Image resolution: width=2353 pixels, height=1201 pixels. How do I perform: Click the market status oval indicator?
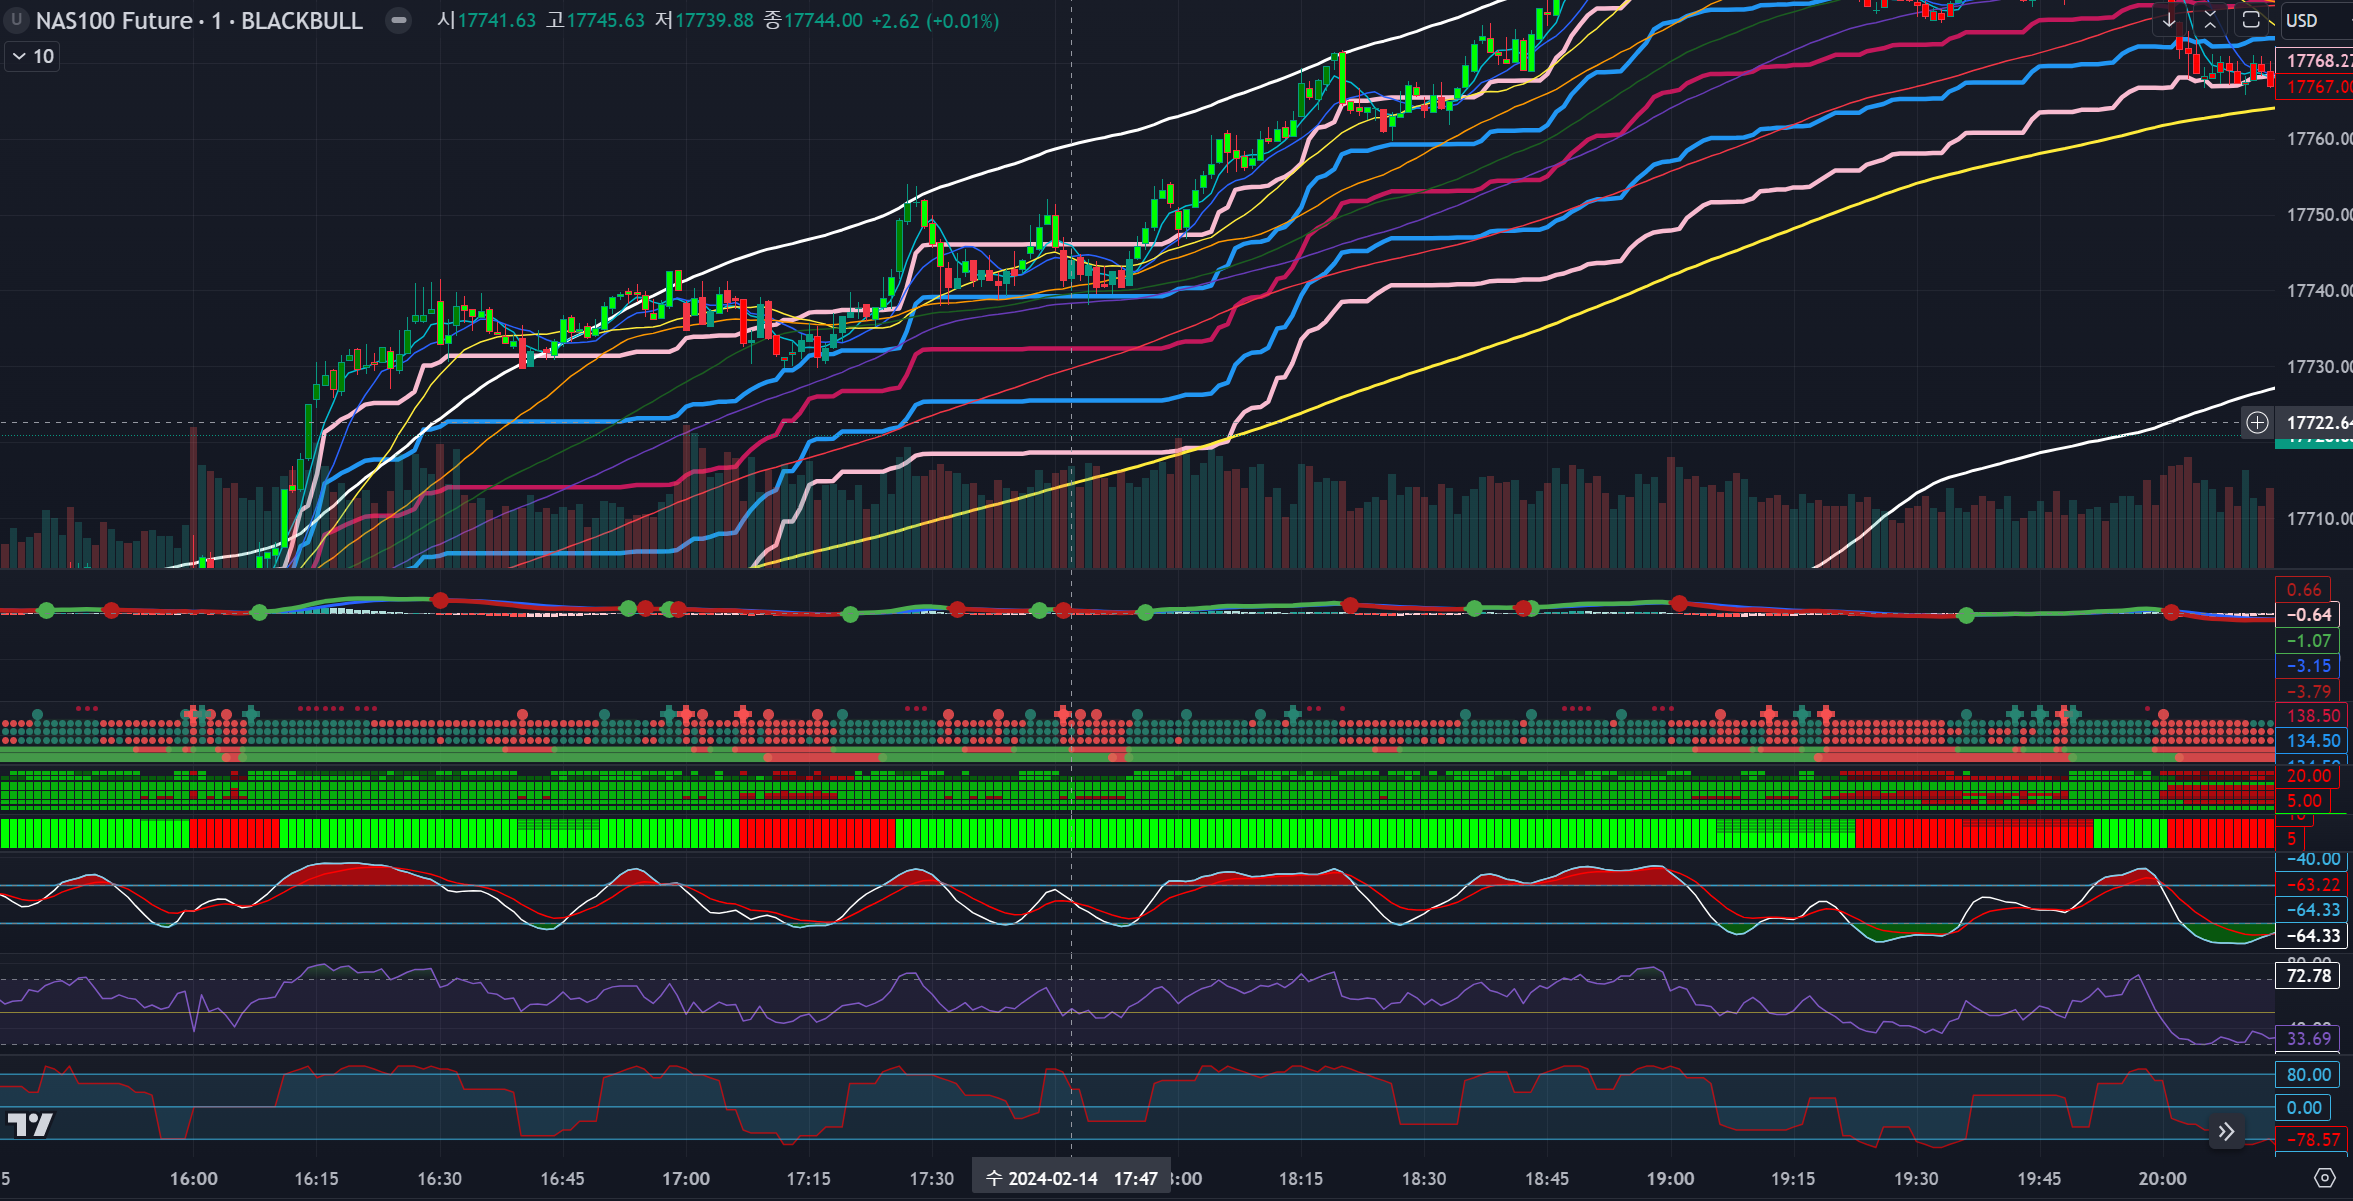(398, 20)
